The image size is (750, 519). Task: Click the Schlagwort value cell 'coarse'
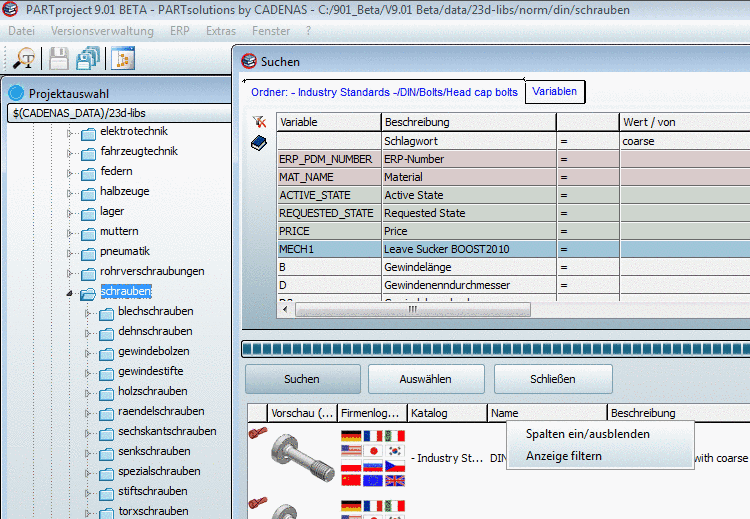click(685, 141)
